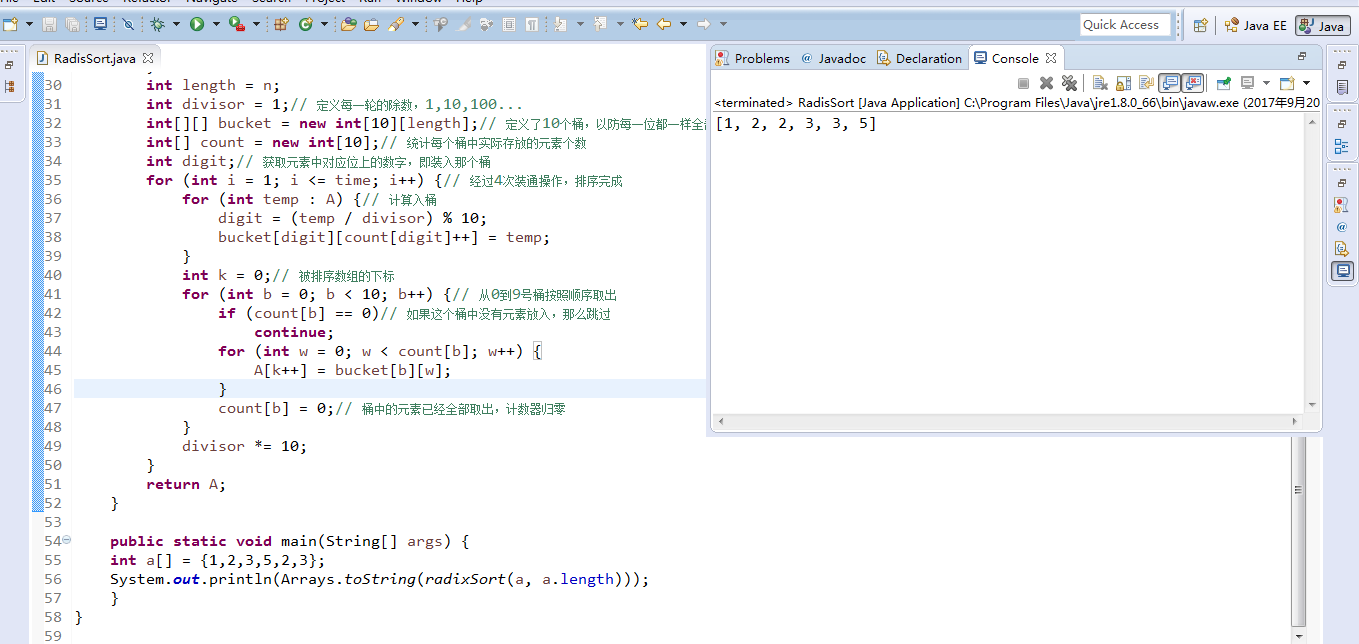Switch to the Java perspective
The width and height of the screenshot is (1359, 644).
pos(1322,25)
